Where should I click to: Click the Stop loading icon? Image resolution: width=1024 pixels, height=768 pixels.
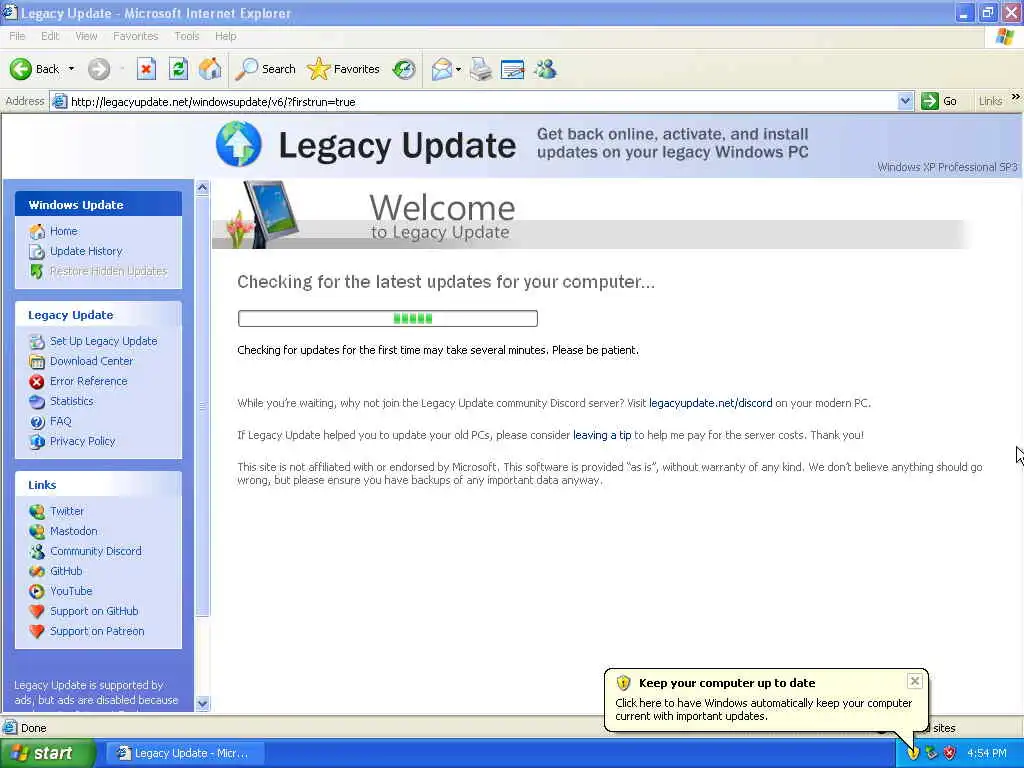click(146, 69)
